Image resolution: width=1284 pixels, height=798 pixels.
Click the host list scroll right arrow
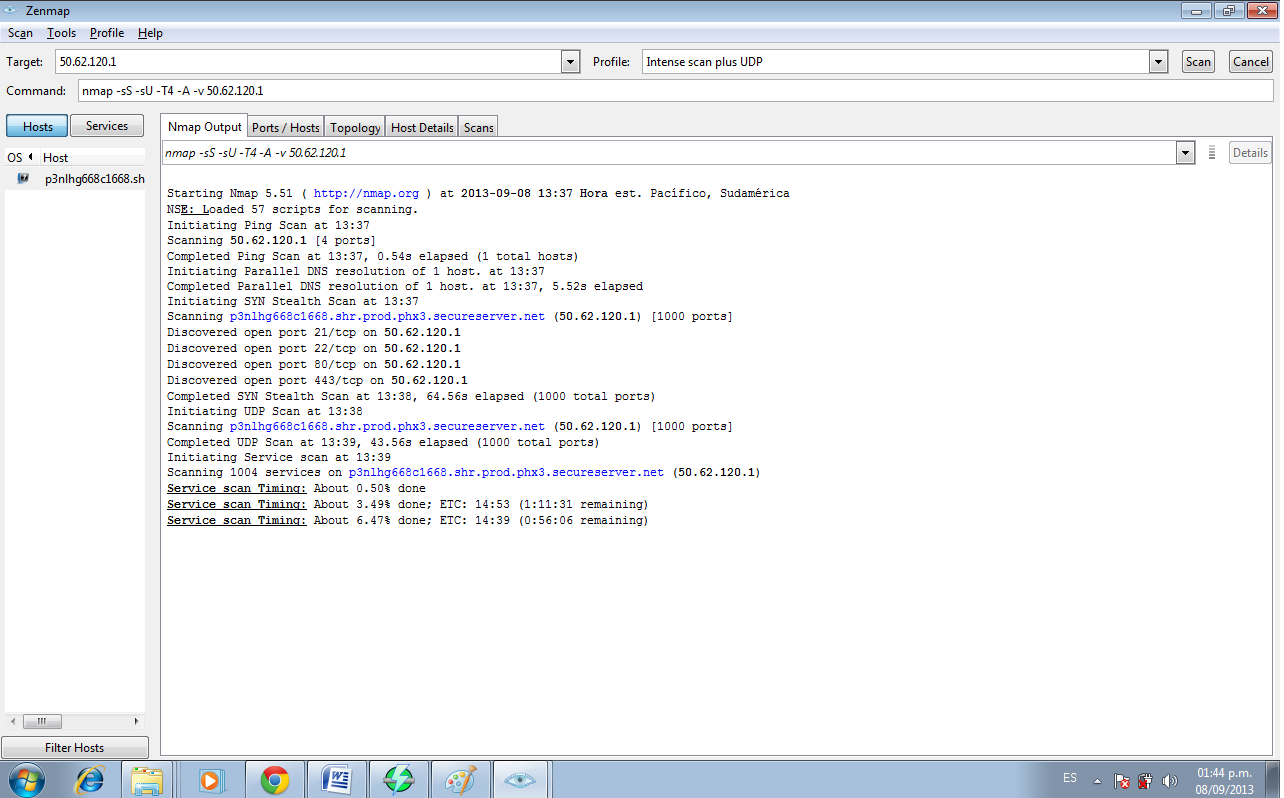pos(137,721)
